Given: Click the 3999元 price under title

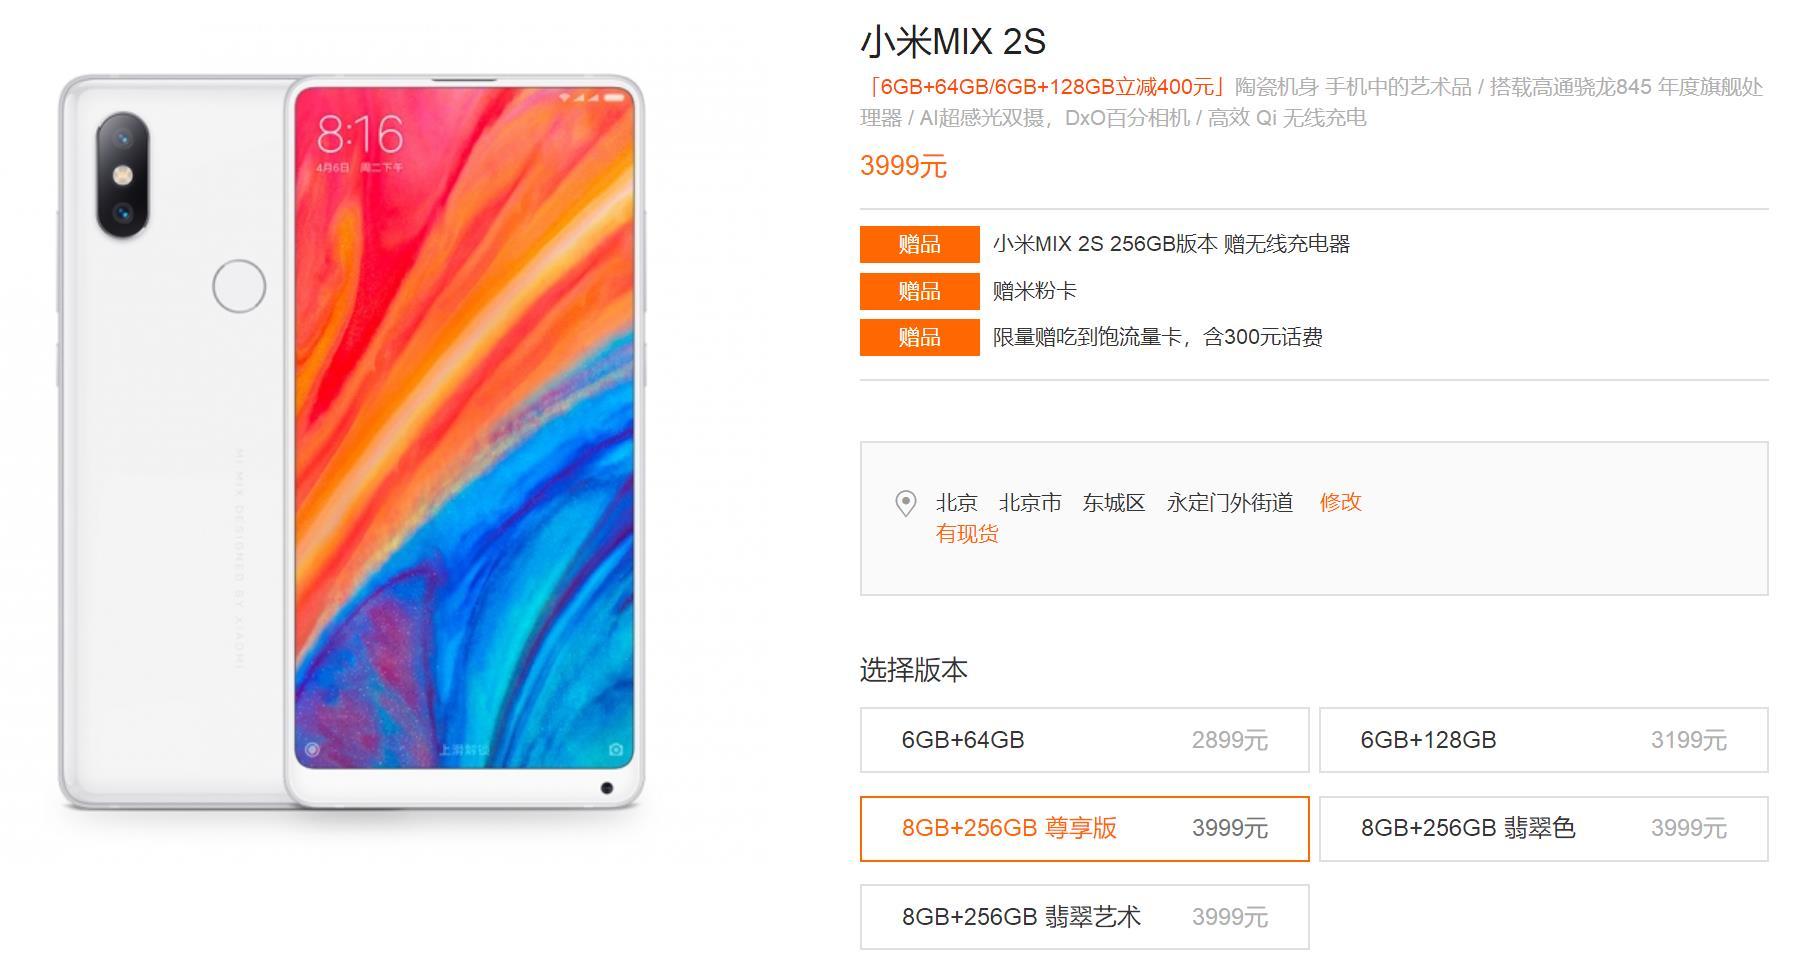Looking at the screenshot, I should 903,166.
